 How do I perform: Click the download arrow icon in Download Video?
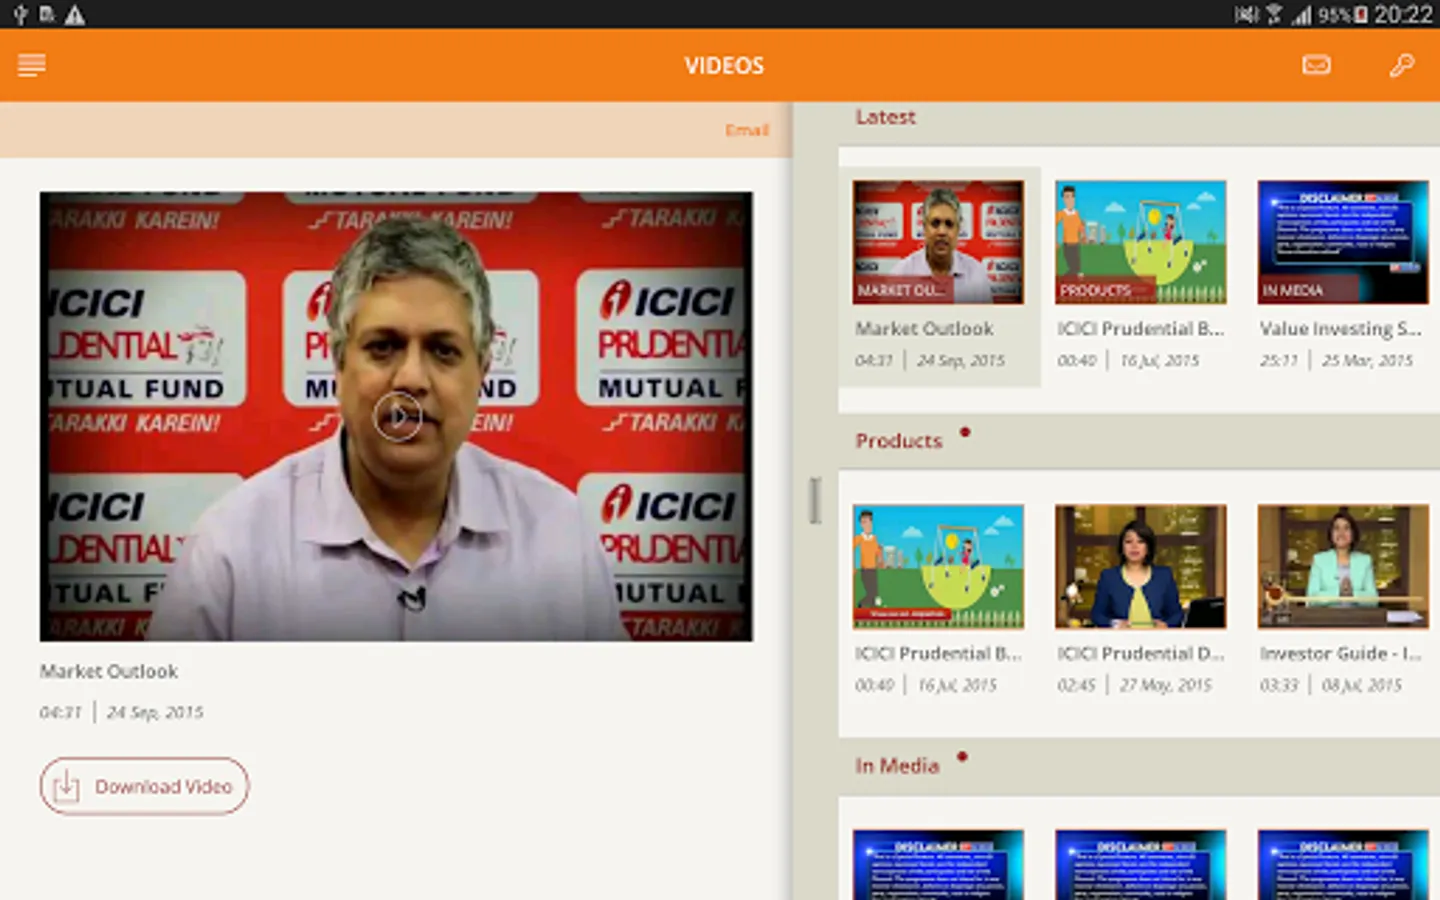[x=66, y=786]
